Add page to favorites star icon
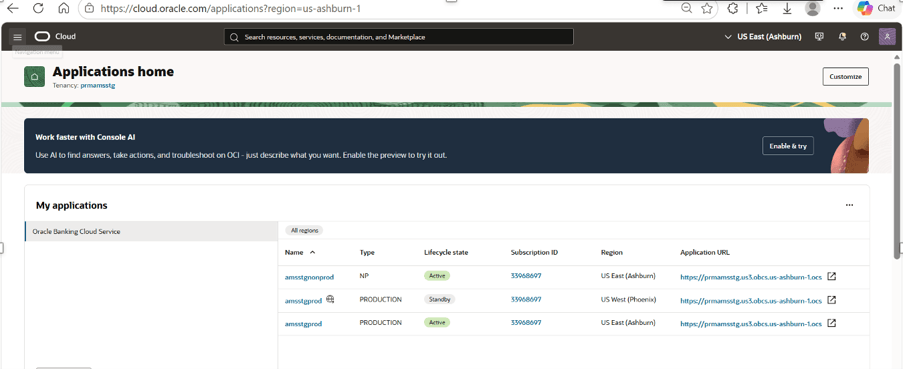Image resolution: width=903 pixels, height=369 pixels. tap(707, 8)
